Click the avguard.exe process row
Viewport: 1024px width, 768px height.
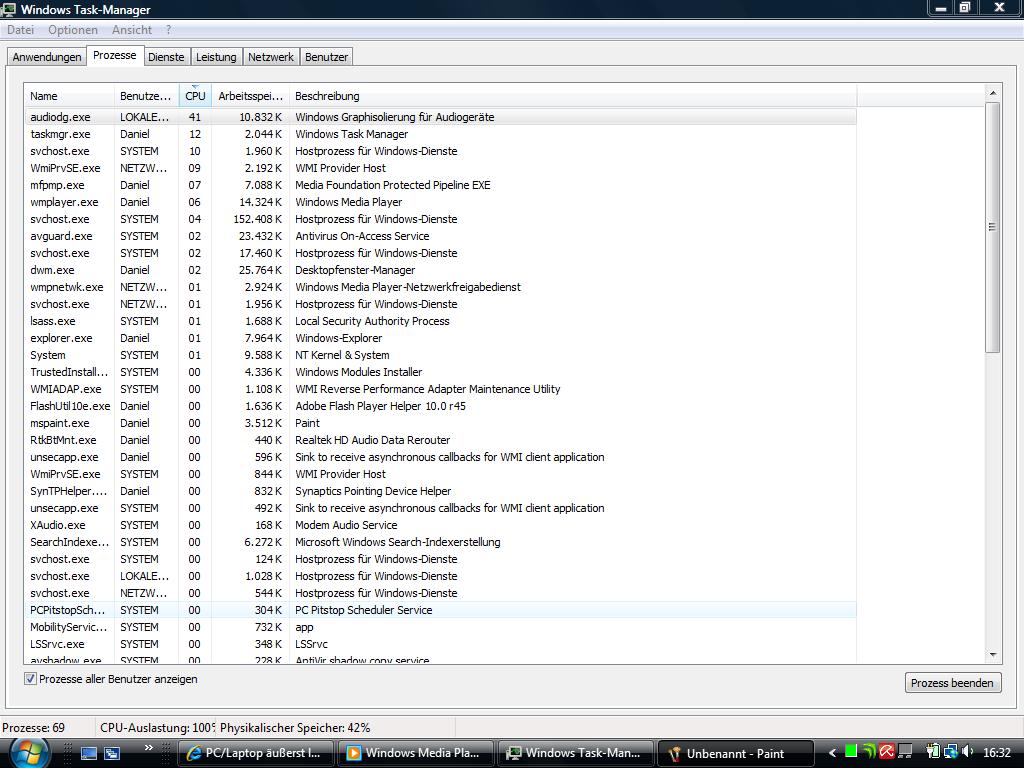point(440,236)
